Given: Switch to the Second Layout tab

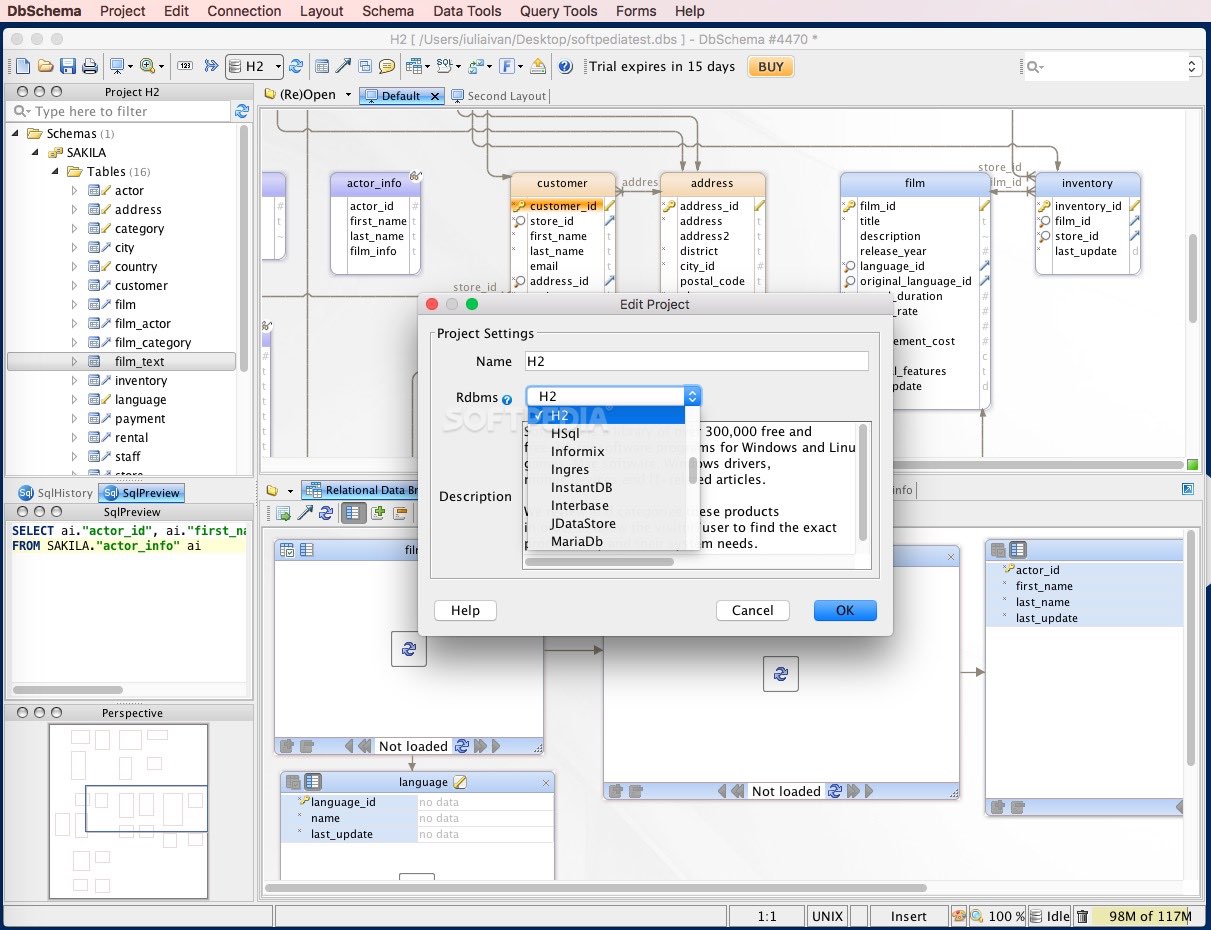Looking at the screenshot, I should [498, 96].
